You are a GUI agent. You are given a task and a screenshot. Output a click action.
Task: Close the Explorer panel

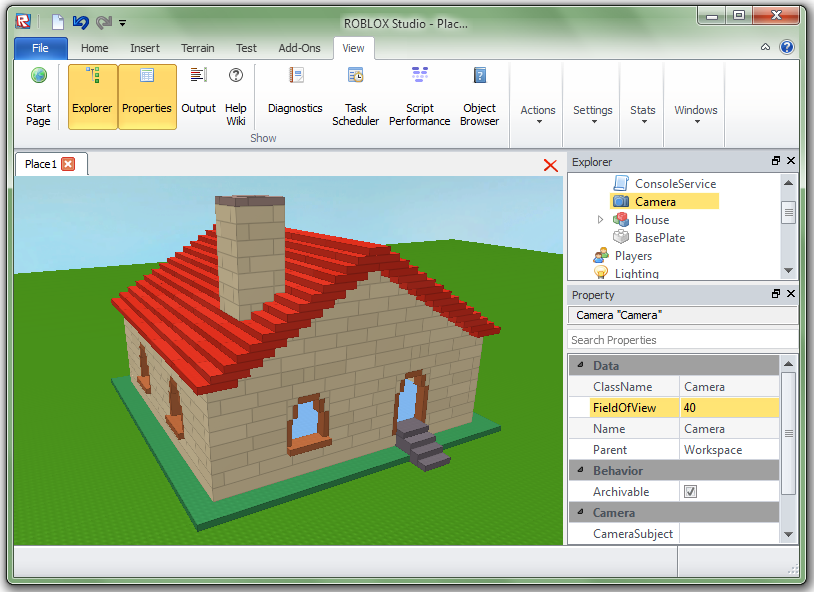click(791, 160)
